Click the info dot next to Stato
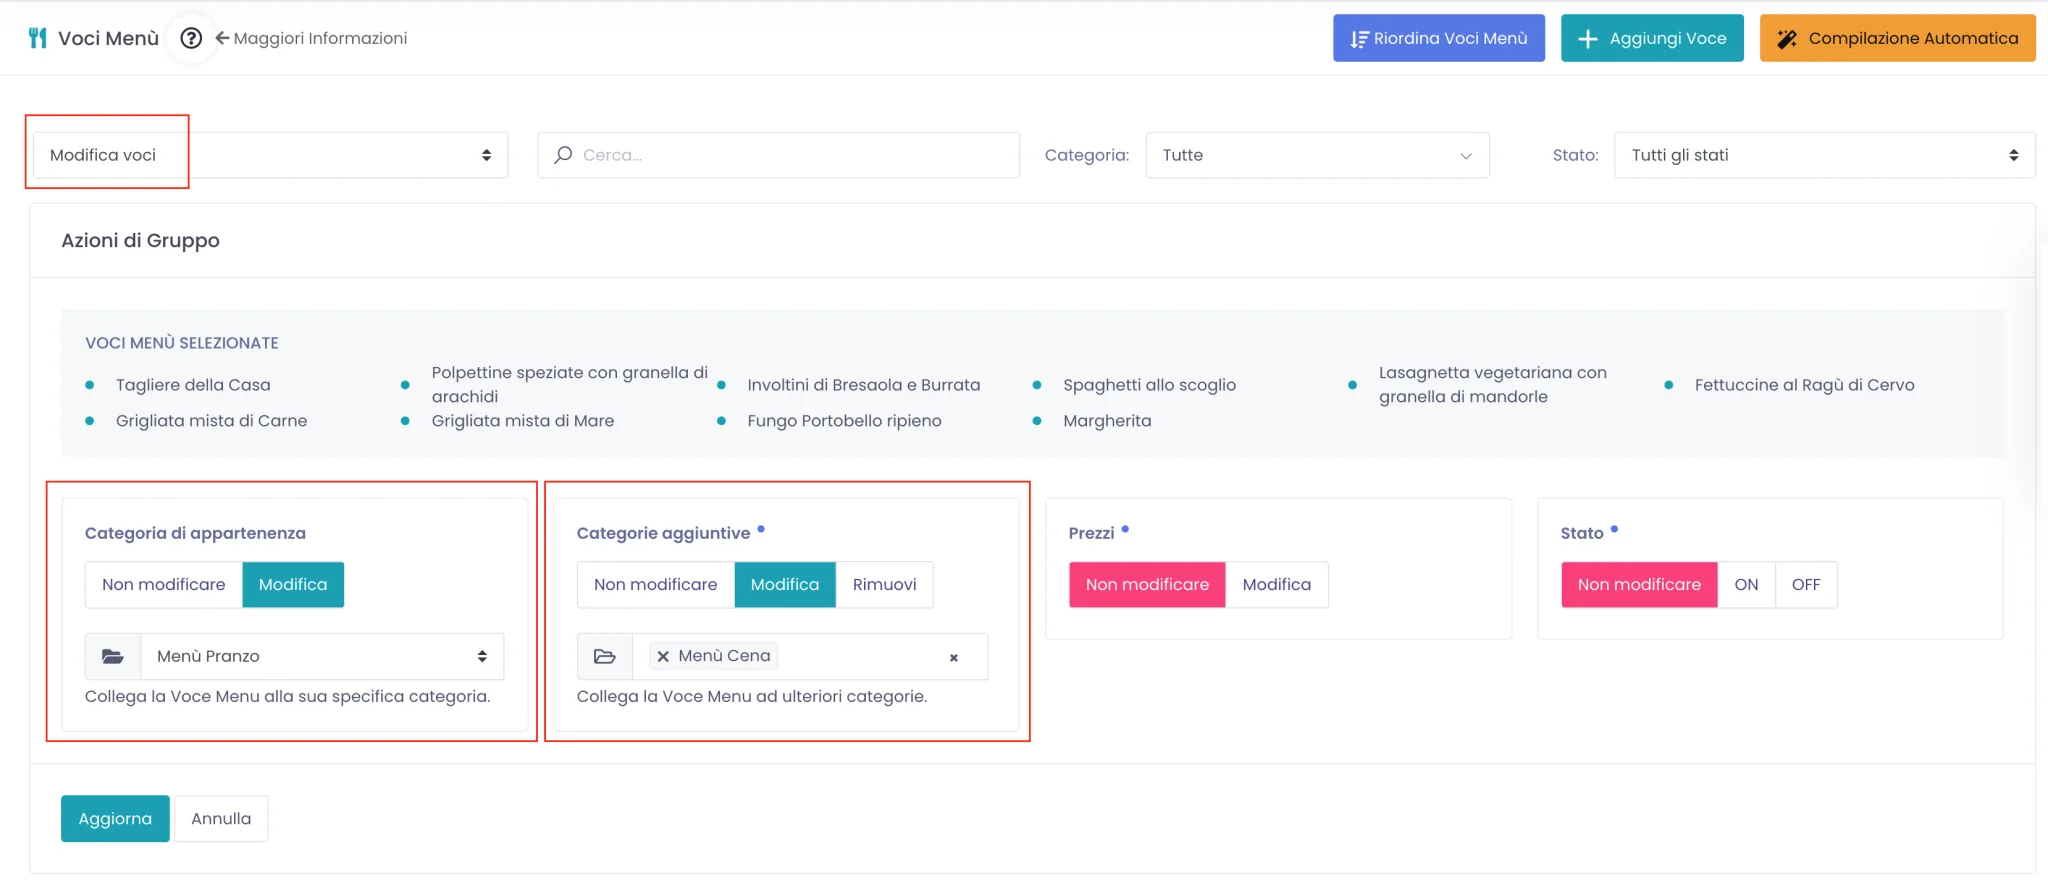The image size is (2048, 891). tap(1614, 529)
